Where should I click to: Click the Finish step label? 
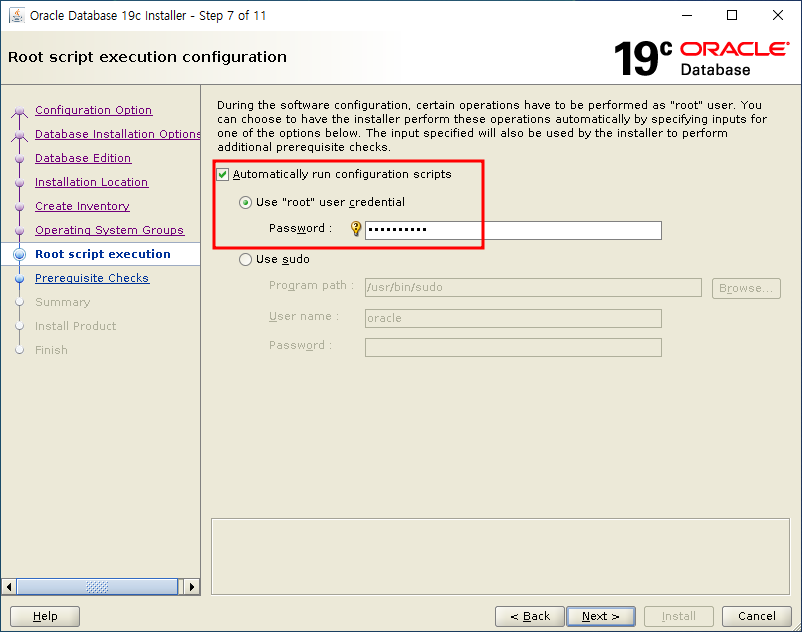(x=51, y=350)
